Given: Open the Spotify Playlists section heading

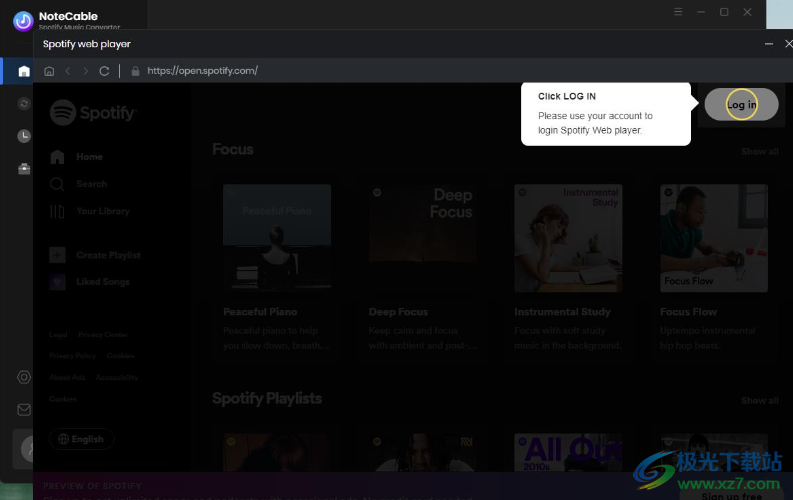Looking at the screenshot, I should 267,398.
